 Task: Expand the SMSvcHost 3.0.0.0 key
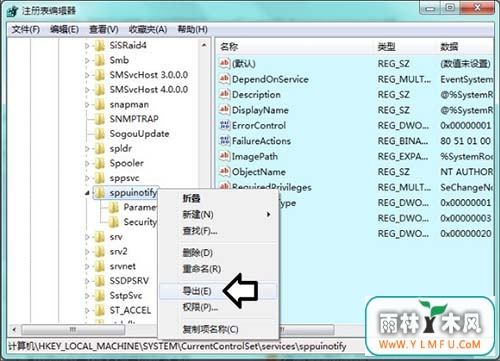tap(87, 75)
